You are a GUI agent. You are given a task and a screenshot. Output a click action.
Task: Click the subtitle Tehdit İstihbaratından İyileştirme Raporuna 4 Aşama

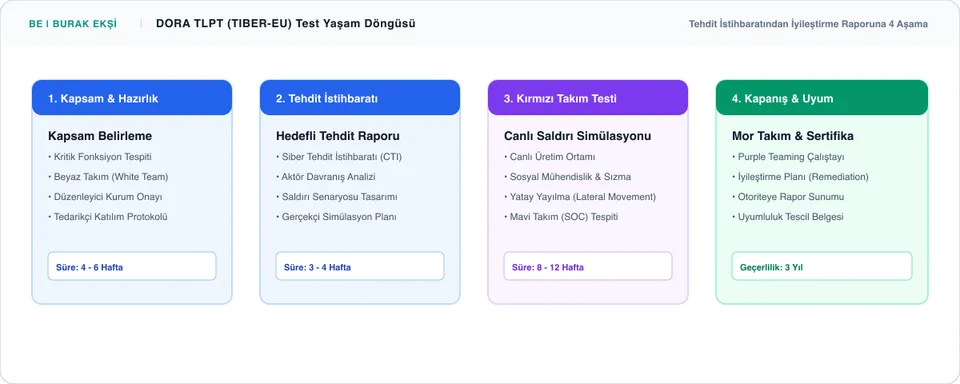tap(808, 24)
